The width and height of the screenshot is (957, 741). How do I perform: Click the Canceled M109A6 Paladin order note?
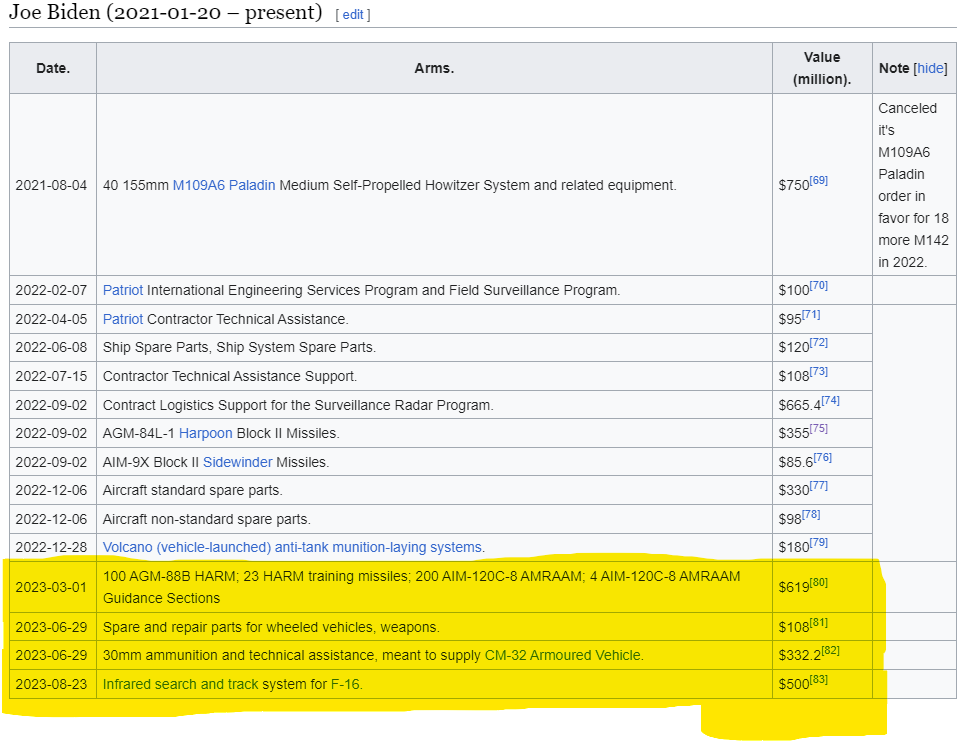tap(914, 185)
